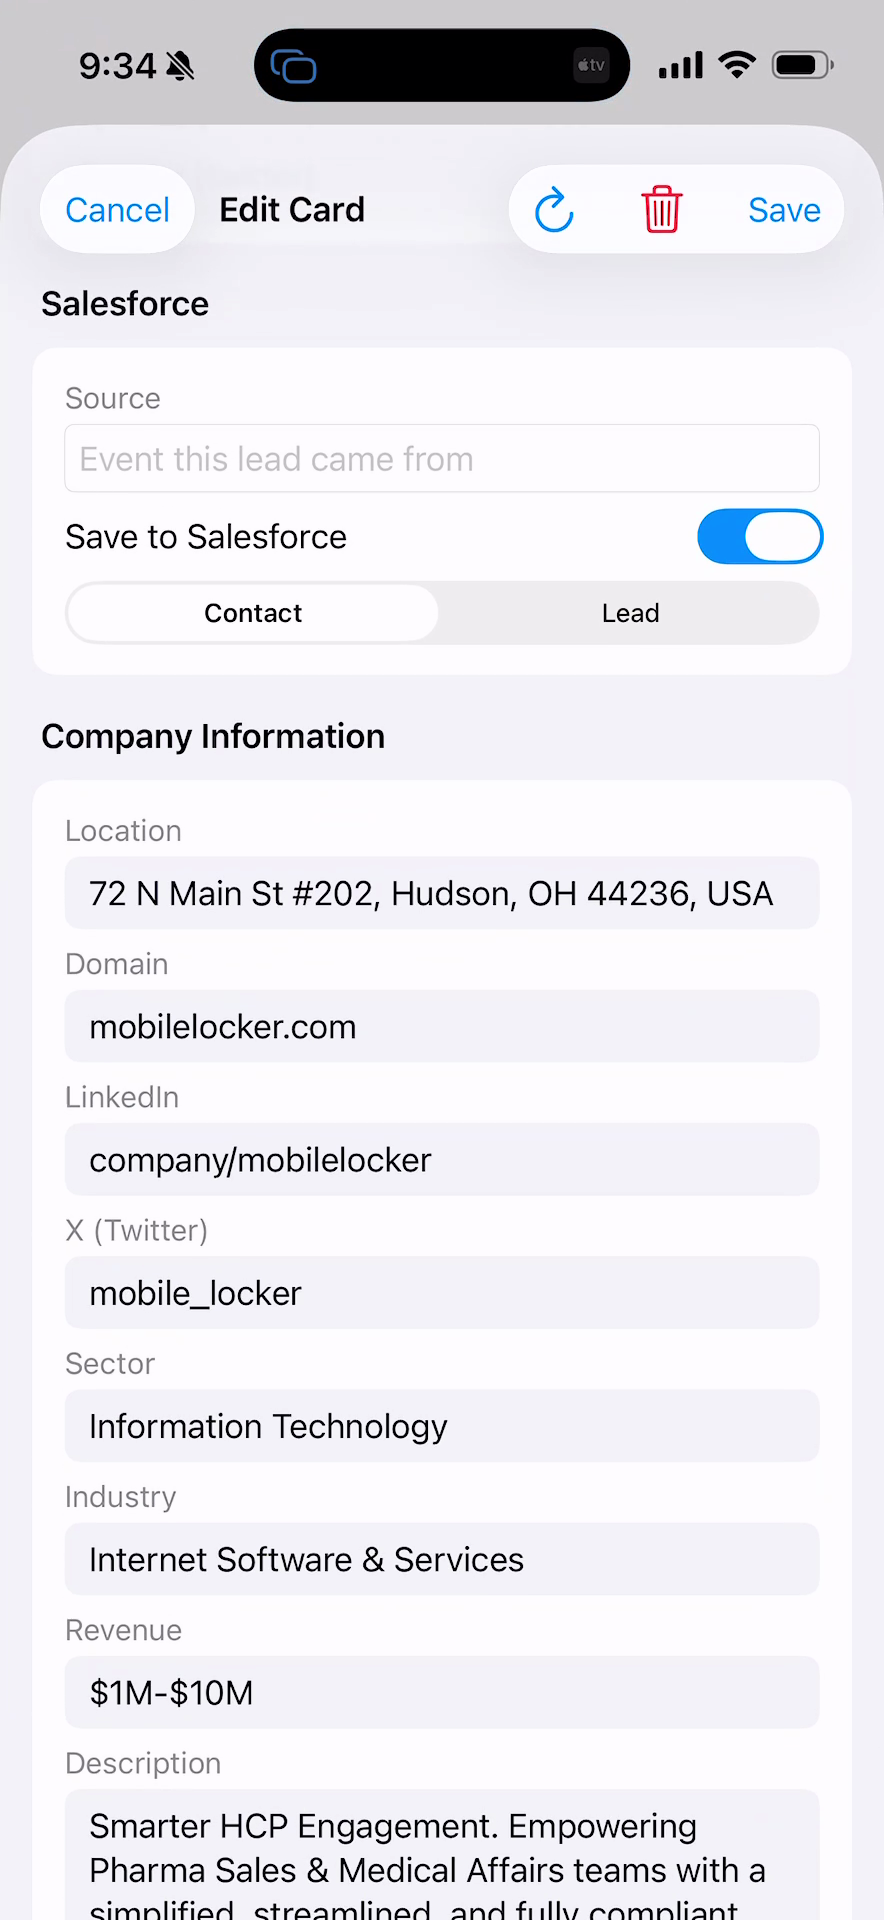Tap the silent mode bell icon
884x1920 pixels.
180,66
